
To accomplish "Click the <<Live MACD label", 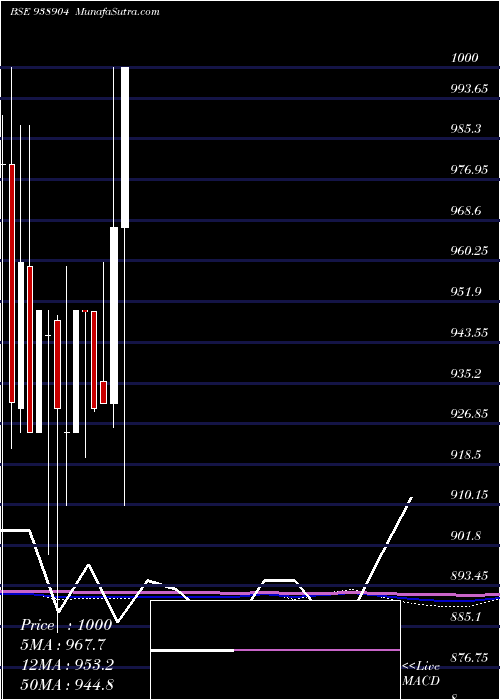I will [x=421, y=674].
